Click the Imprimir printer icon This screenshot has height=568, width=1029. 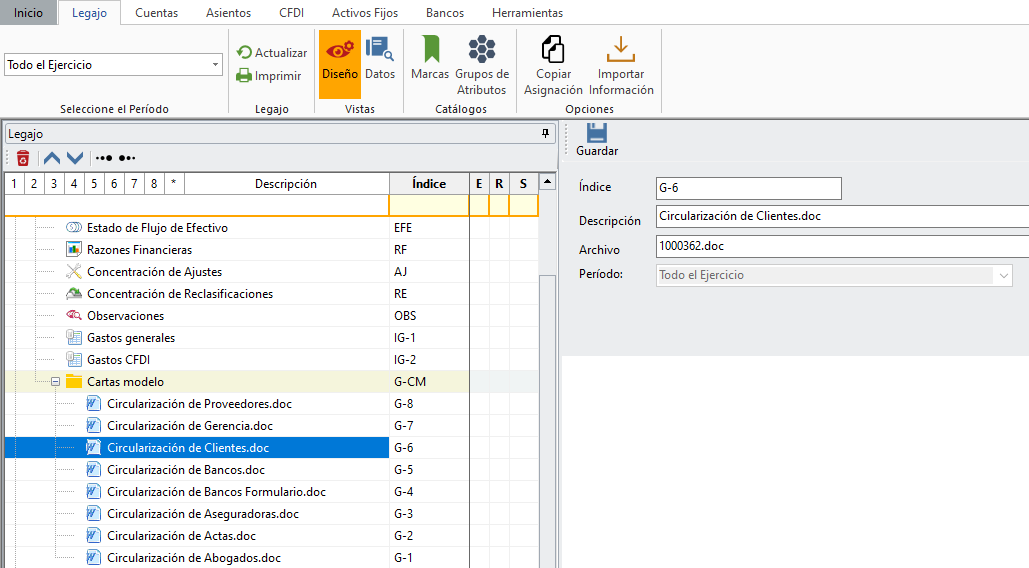pyautogui.click(x=244, y=75)
